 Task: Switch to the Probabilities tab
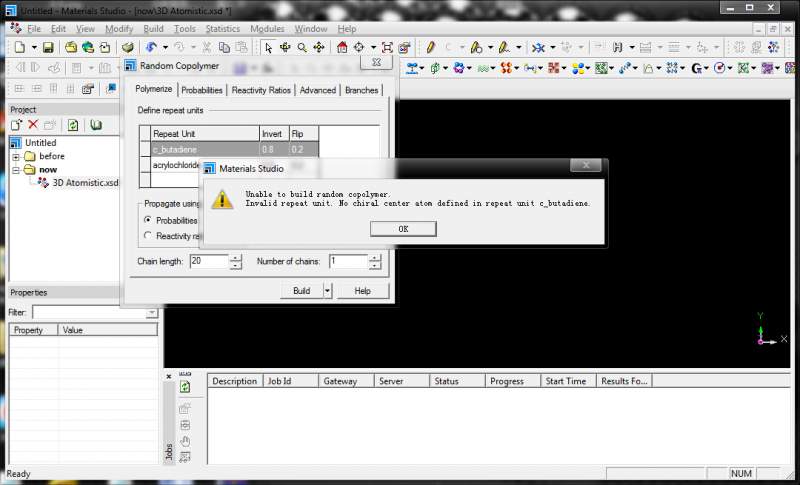(202, 90)
